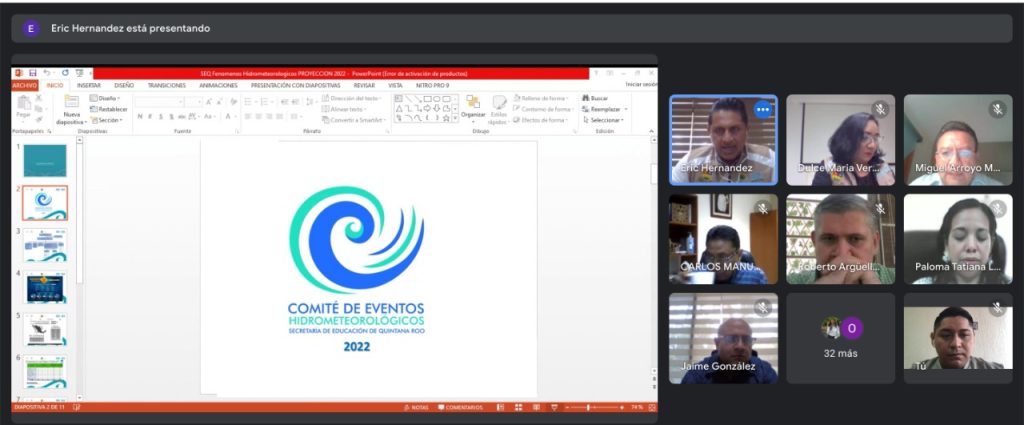Viewport: 1024px width, 425px height.
Task: Toggle muted mic icon on Paloma Tatiana tile
Action: pyautogui.click(x=997, y=208)
